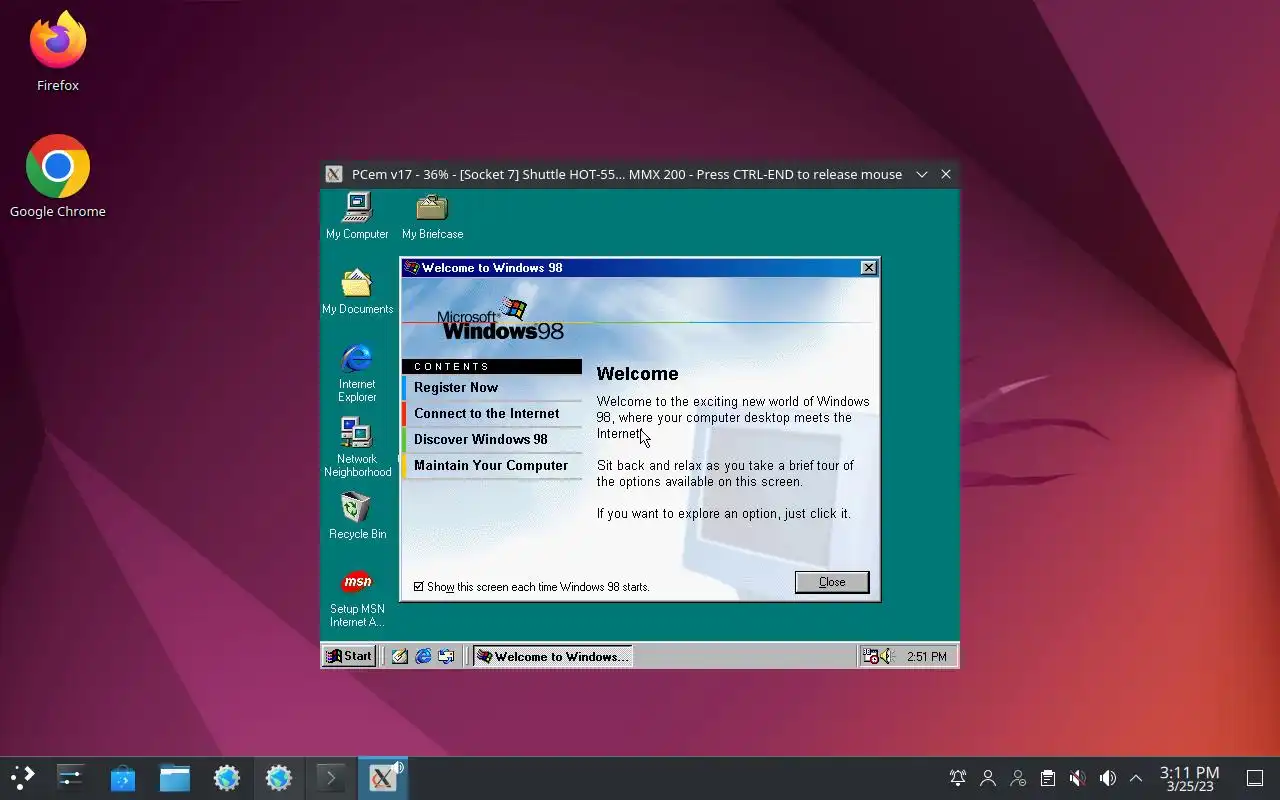The height and width of the screenshot is (800, 1280).
Task: Click the PCem window X11 title icon
Action: pos(334,174)
